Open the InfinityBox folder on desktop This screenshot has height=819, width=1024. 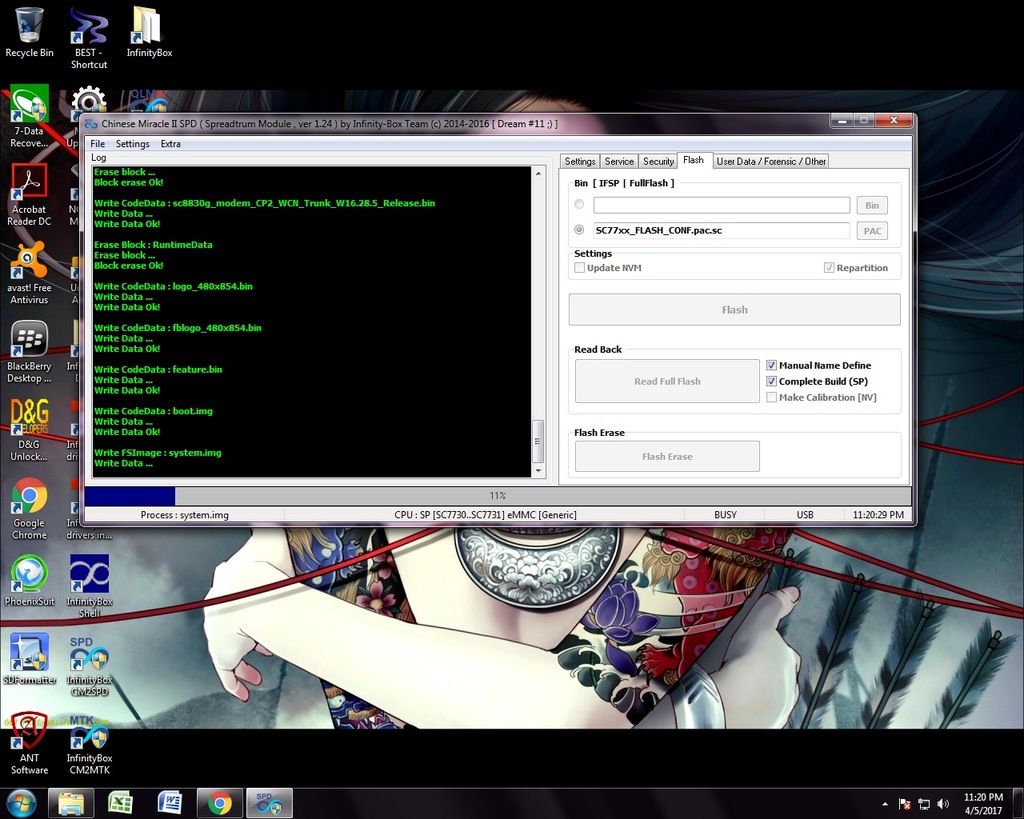[149, 32]
